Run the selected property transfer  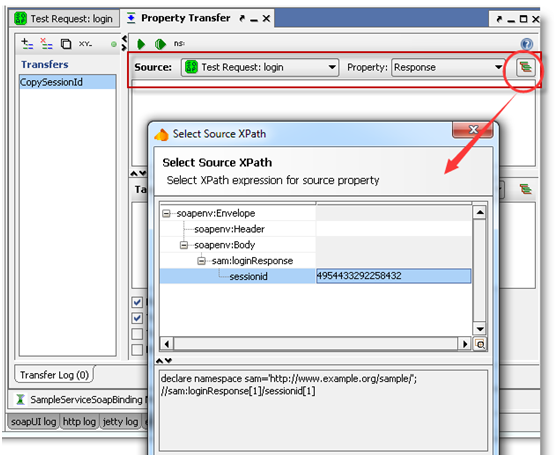tap(141, 44)
